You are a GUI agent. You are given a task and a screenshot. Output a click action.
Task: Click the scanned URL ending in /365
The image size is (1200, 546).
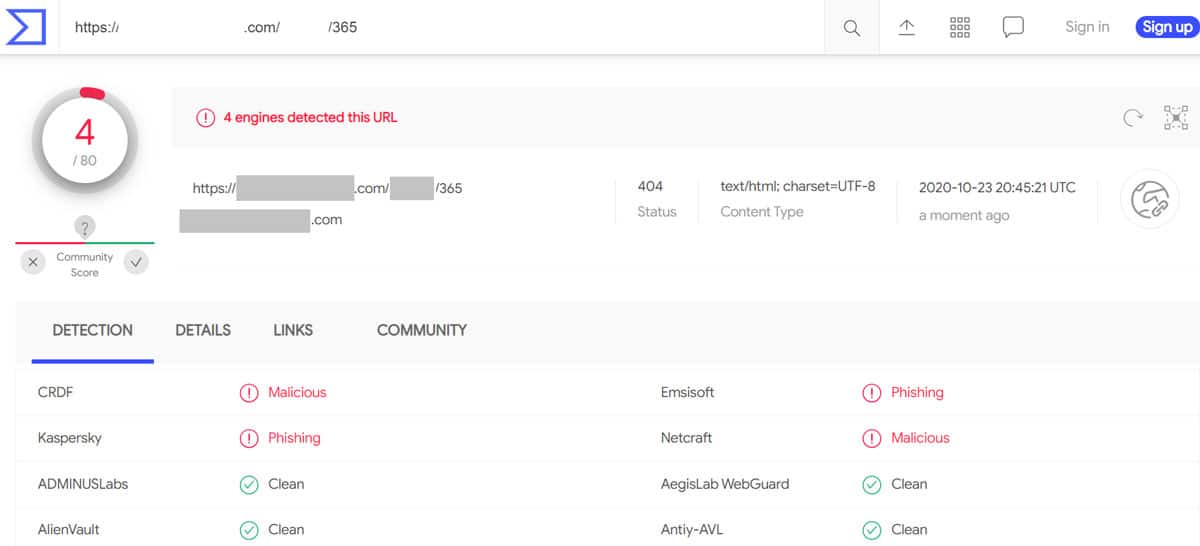click(x=328, y=188)
